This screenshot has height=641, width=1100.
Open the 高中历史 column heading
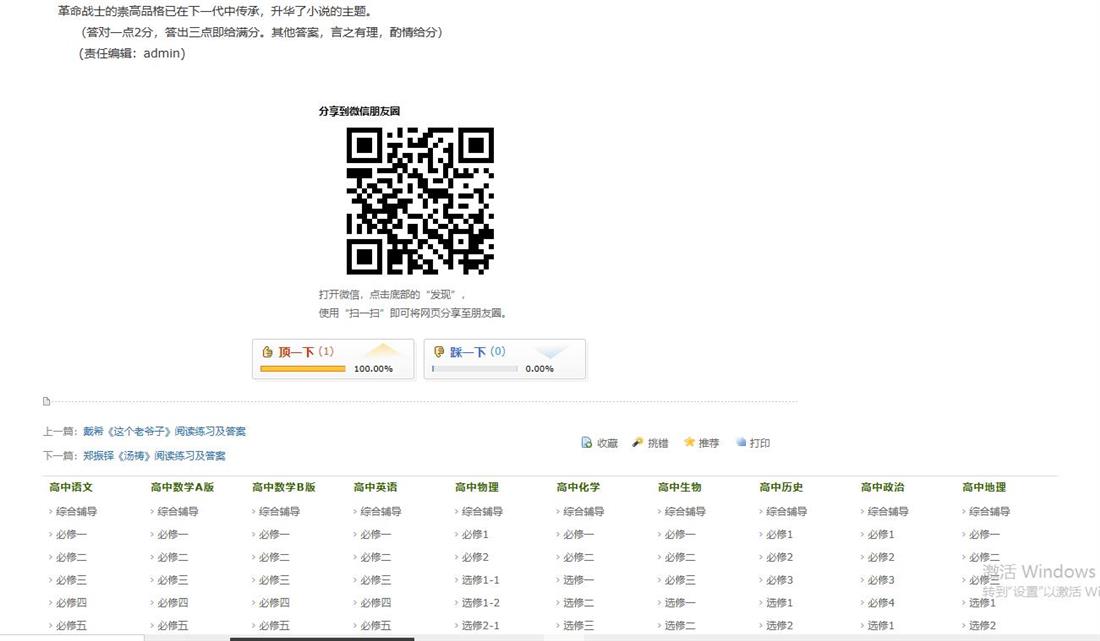(781, 487)
